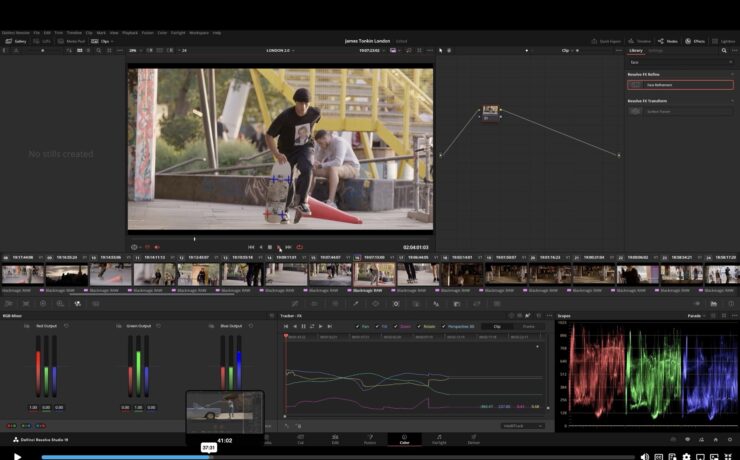The image size is (740, 460).
Task: Play the video with bottom-left play button
Action: coord(17,456)
